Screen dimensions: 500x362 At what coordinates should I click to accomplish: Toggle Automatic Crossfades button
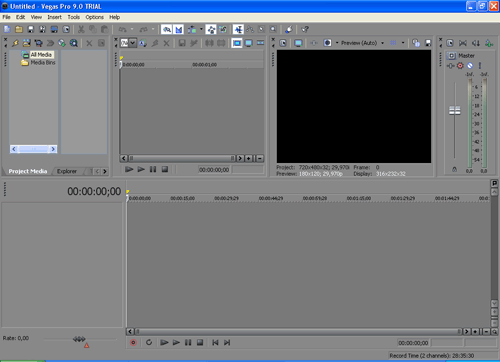click(x=179, y=29)
